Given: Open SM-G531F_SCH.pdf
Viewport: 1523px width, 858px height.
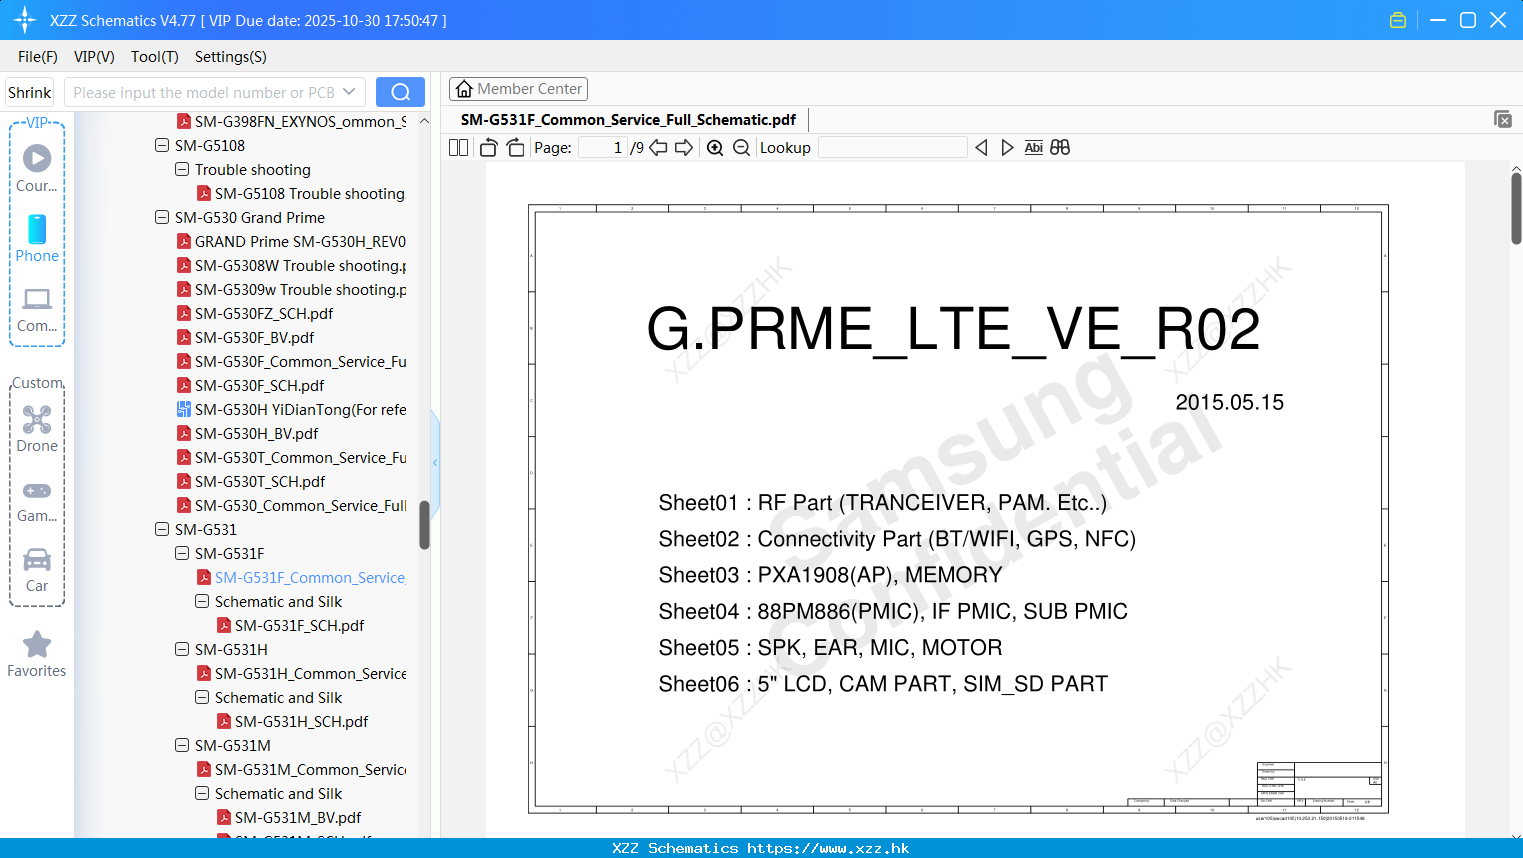Looking at the screenshot, I should 290,626.
